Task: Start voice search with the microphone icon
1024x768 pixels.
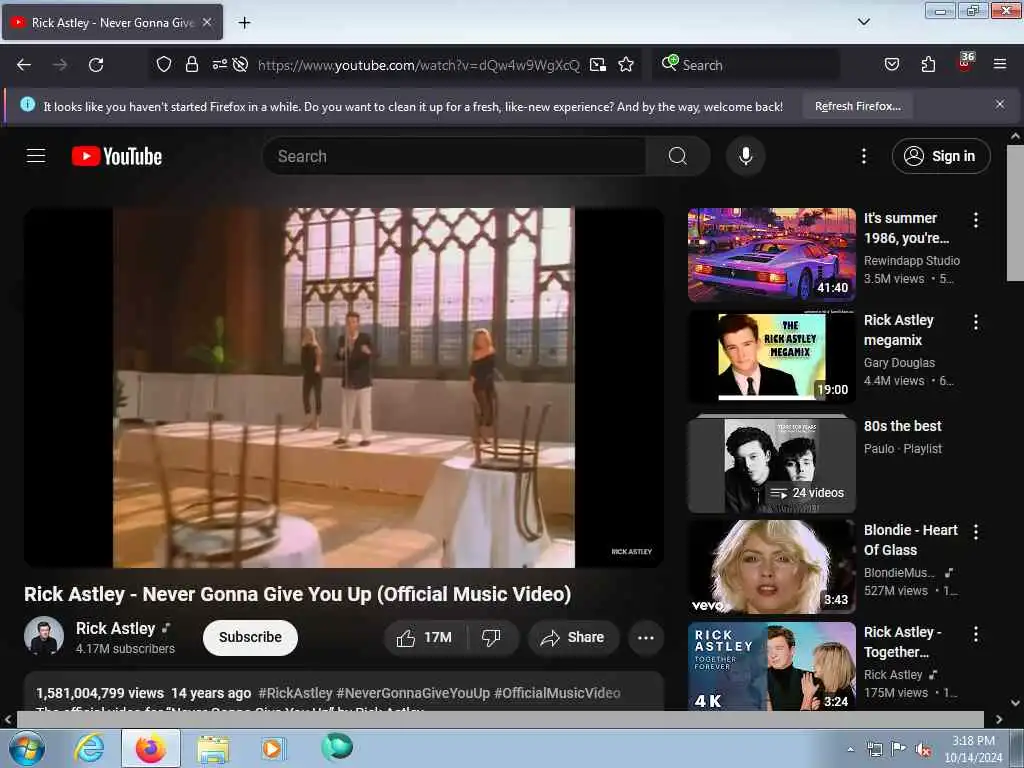Action: coord(745,156)
